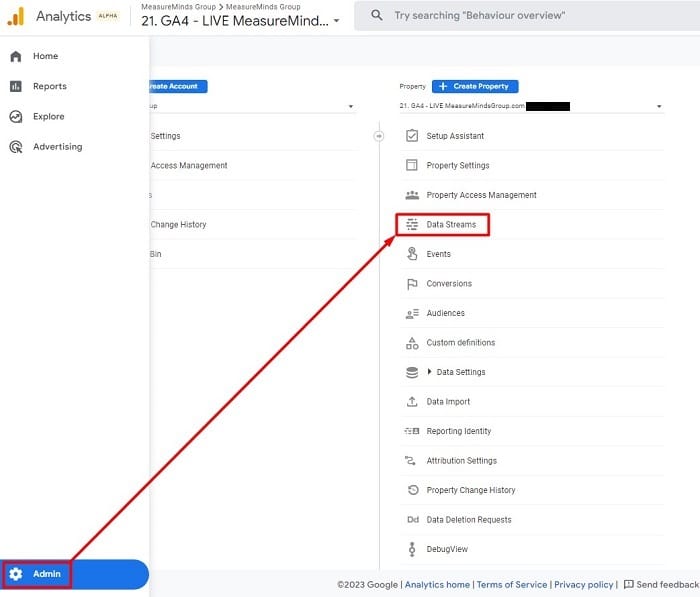The width and height of the screenshot is (700, 597).
Task: Open the Analytics home link
Action: coord(437,584)
